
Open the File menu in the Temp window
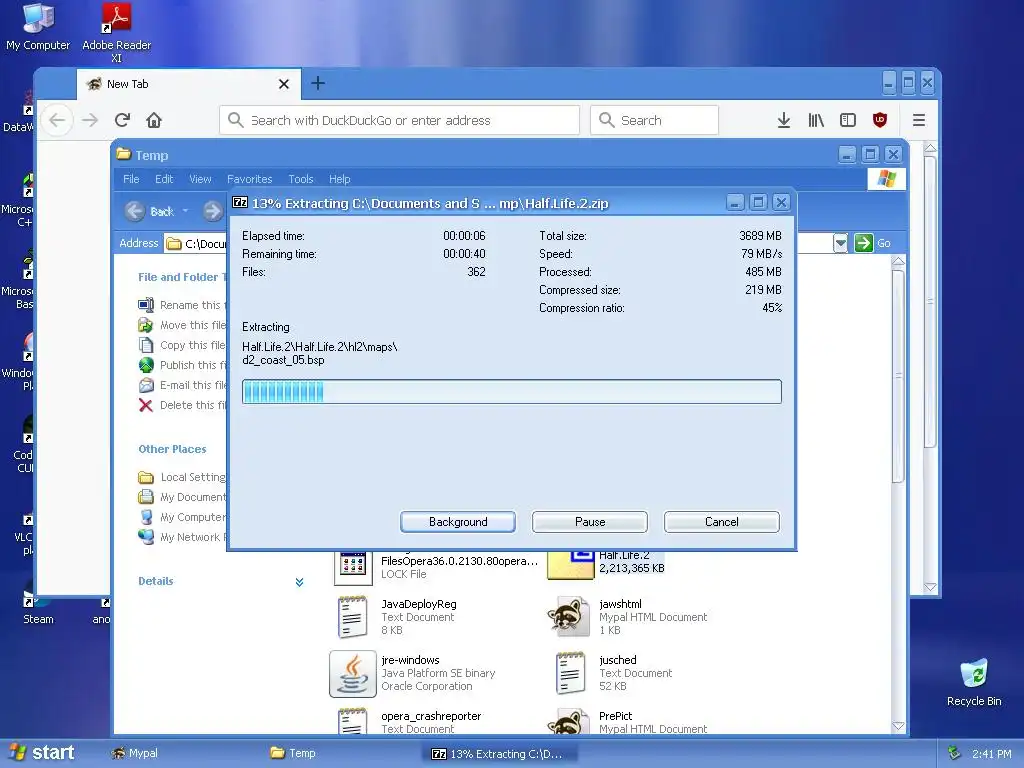point(131,179)
